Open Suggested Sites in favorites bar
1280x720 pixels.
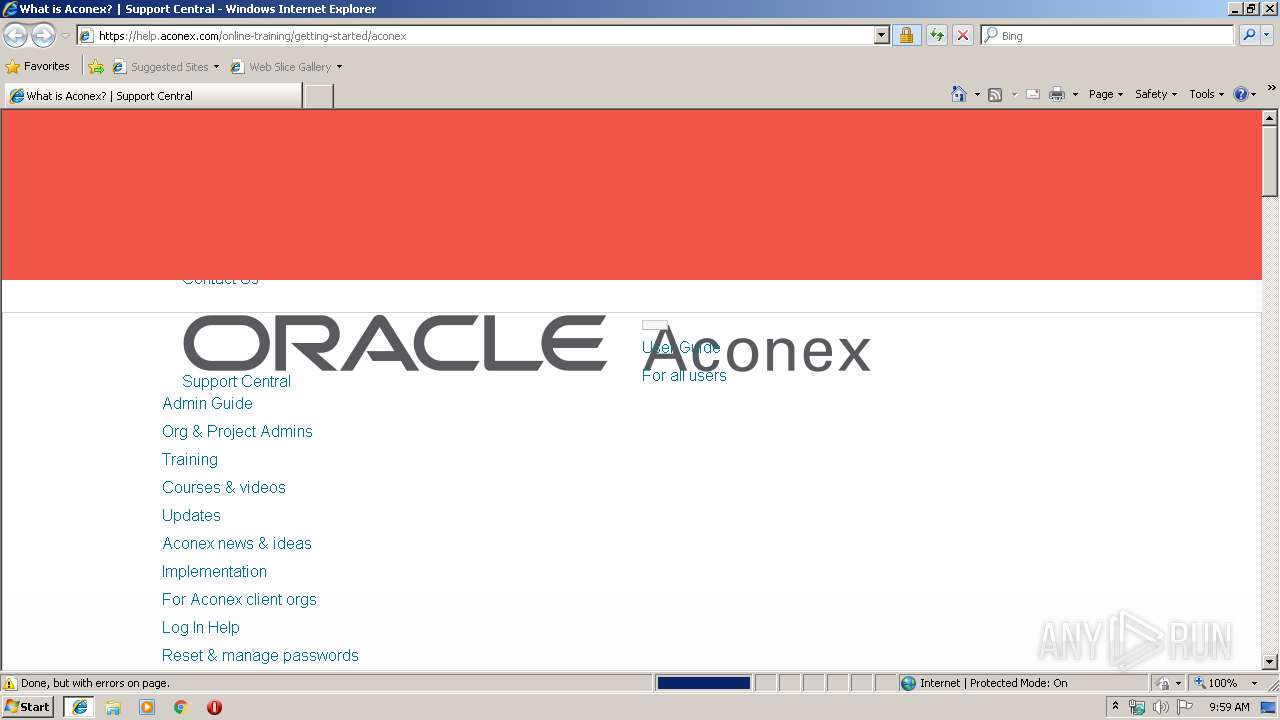click(x=165, y=67)
